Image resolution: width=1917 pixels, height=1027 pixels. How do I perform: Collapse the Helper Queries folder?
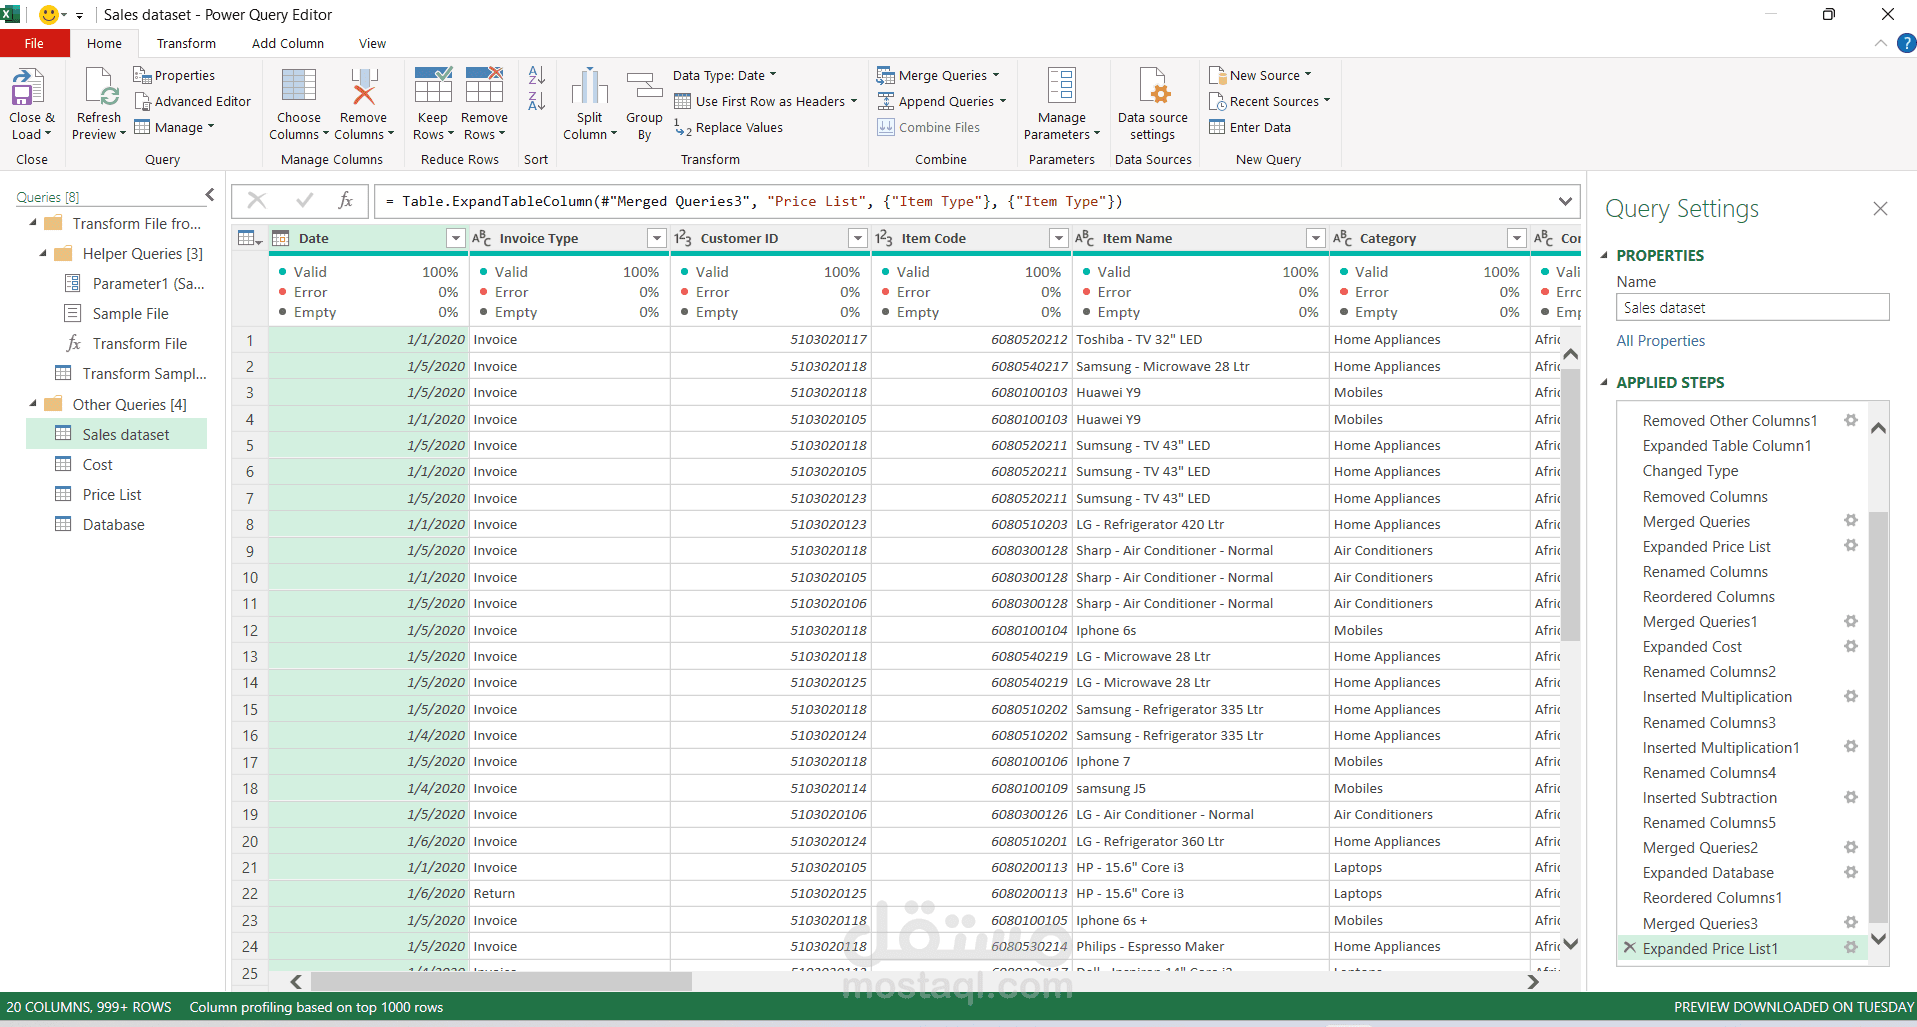pos(43,253)
